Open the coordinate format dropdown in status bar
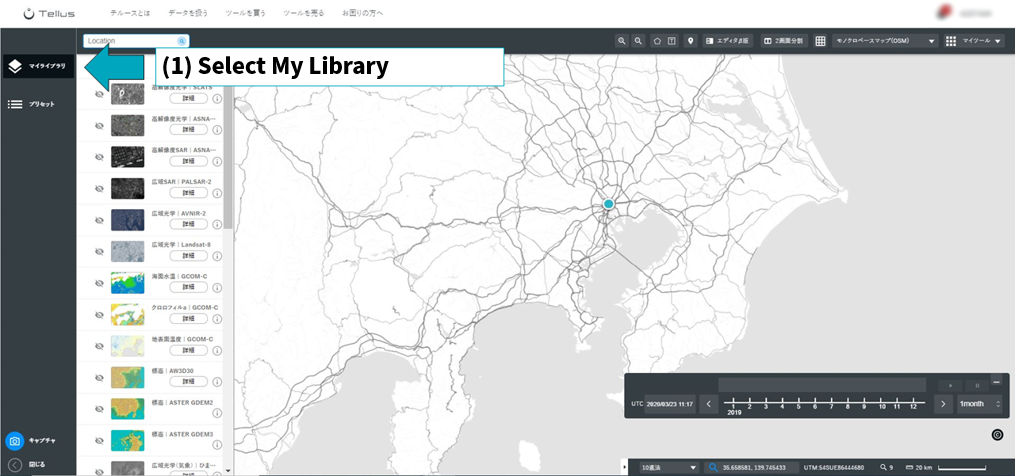Screen dimensions: 1015x476 click(x=669, y=467)
